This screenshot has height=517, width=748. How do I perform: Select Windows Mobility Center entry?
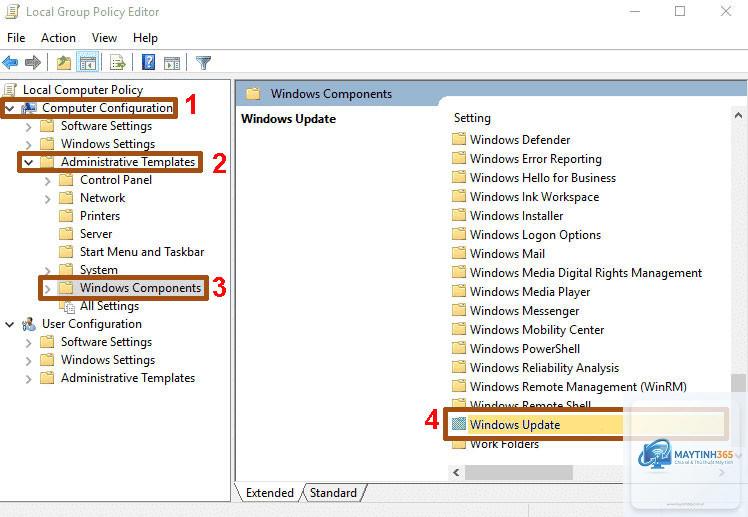pos(537,330)
